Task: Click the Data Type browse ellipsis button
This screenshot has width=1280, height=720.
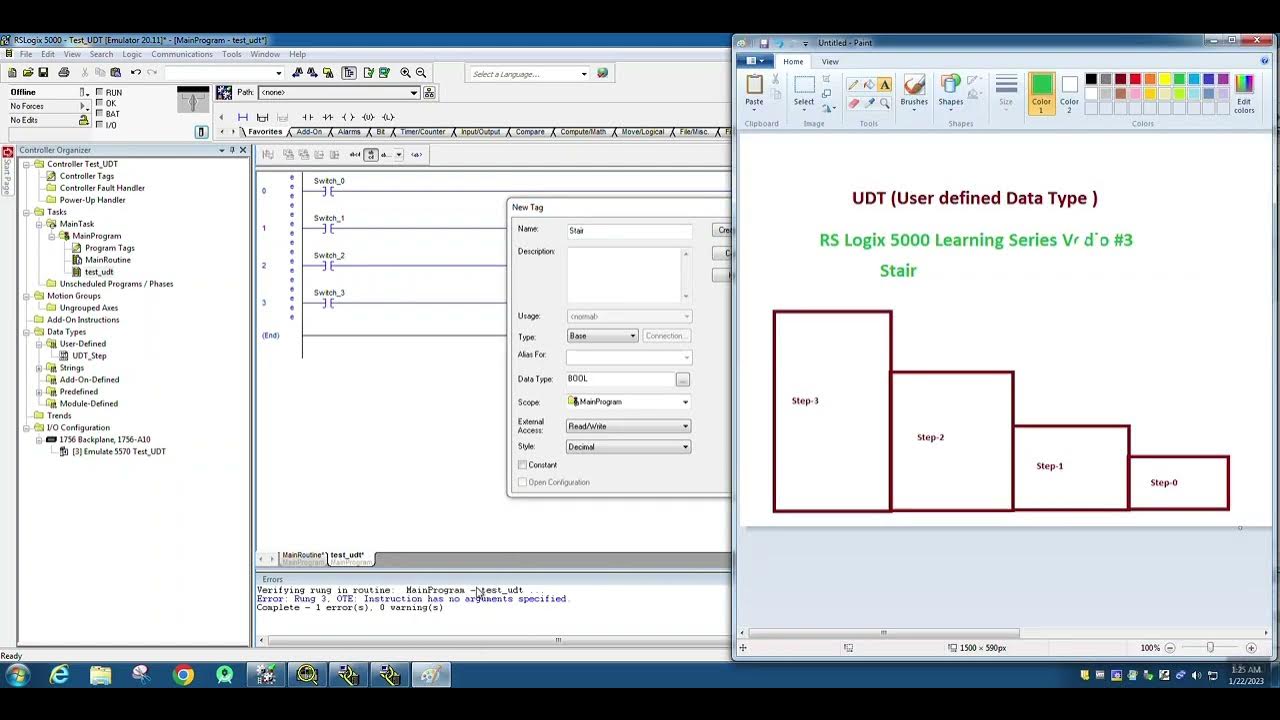Action: click(682, 380)
